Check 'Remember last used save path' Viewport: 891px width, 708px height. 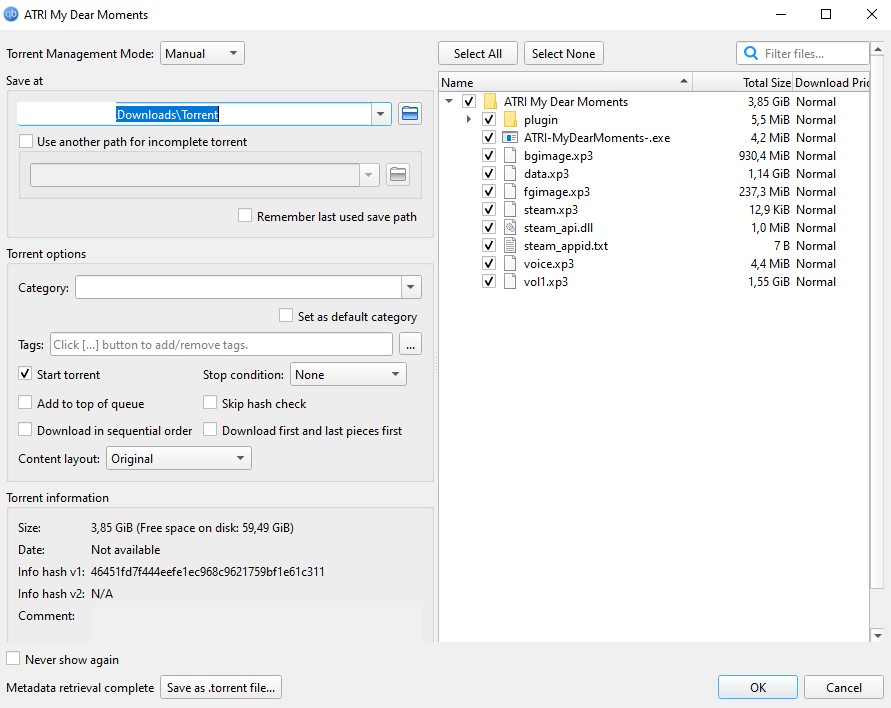(x=245, y=216)
